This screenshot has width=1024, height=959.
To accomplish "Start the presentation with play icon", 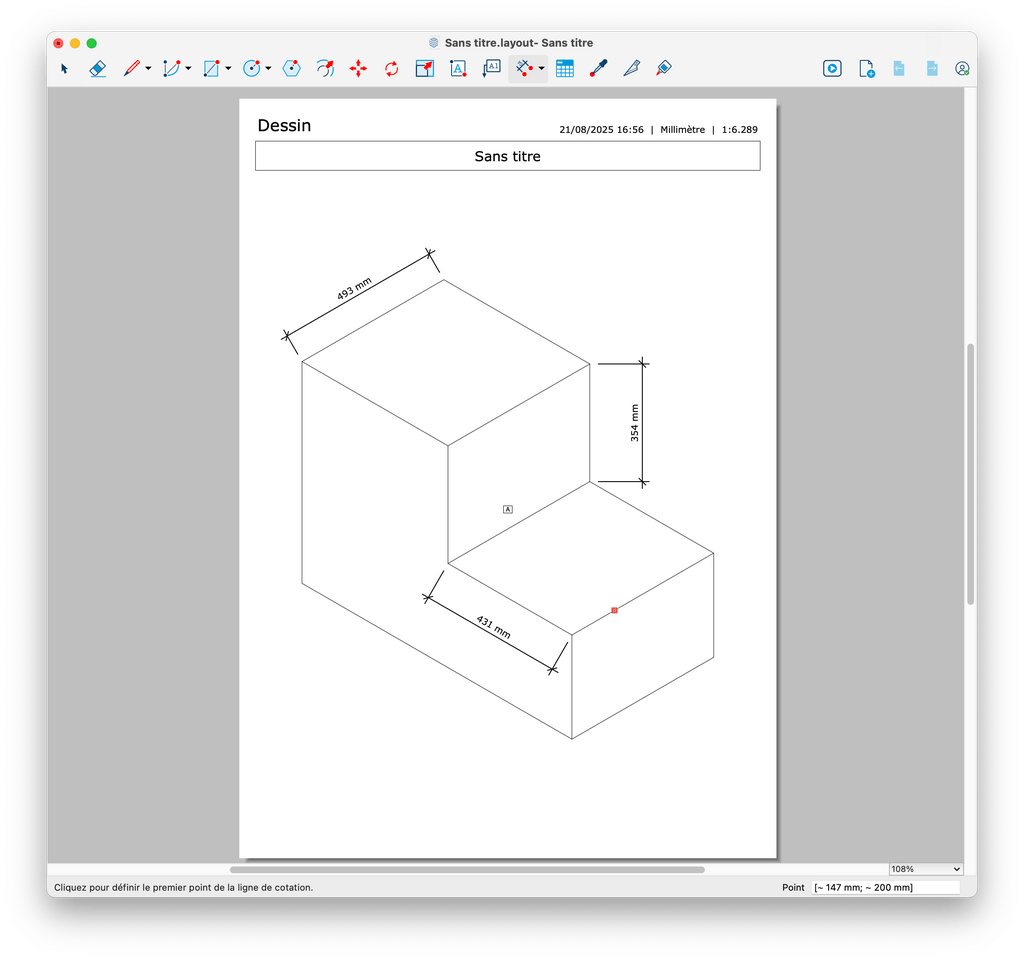I will tap(832, 69).
